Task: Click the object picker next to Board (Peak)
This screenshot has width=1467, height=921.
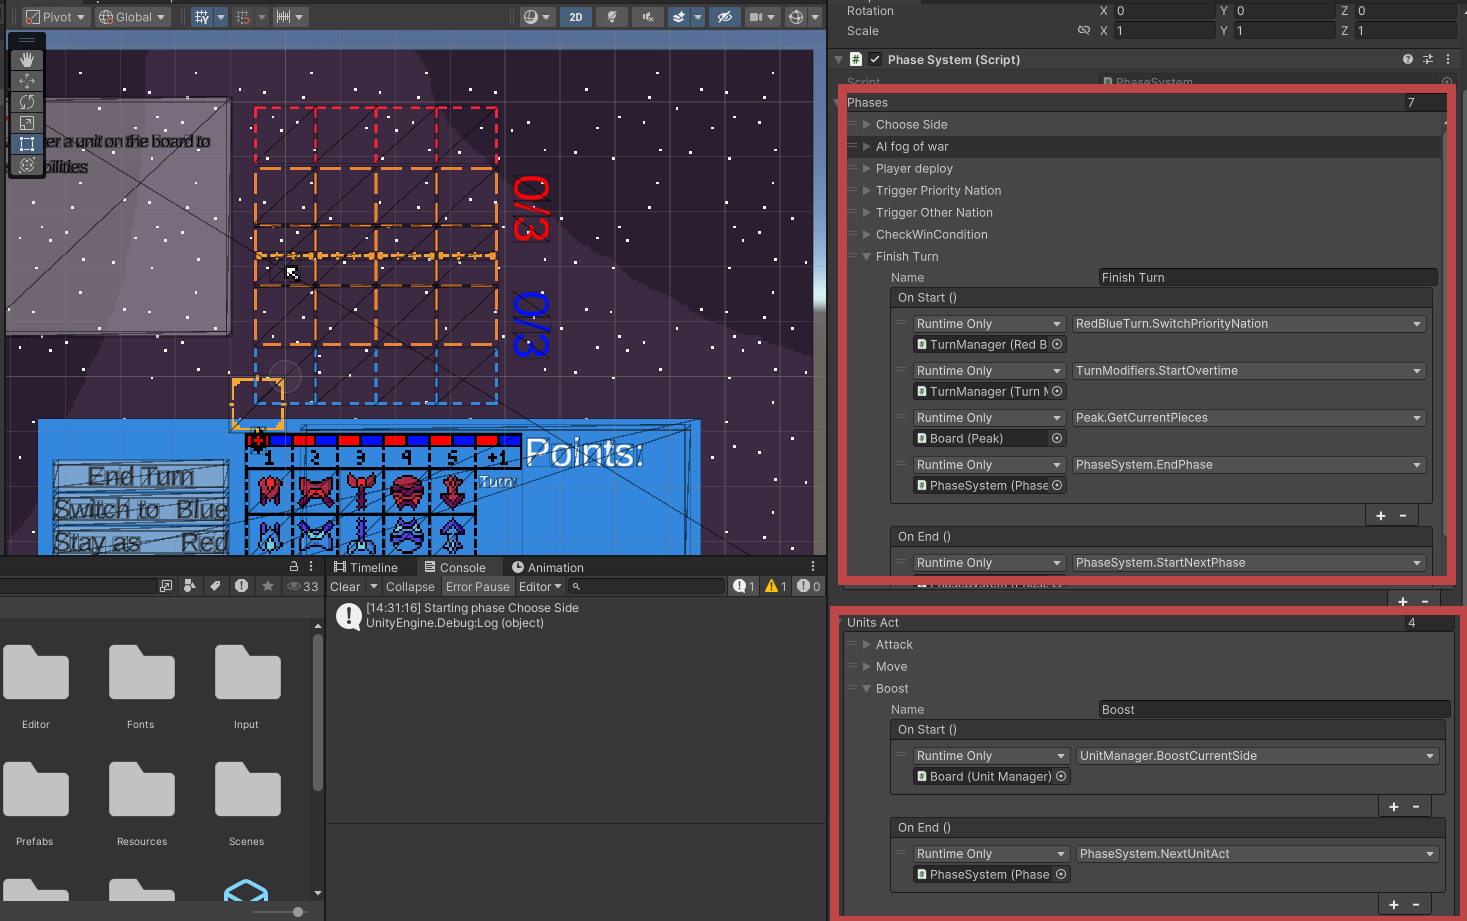Action: click(x=1057, y=439)
